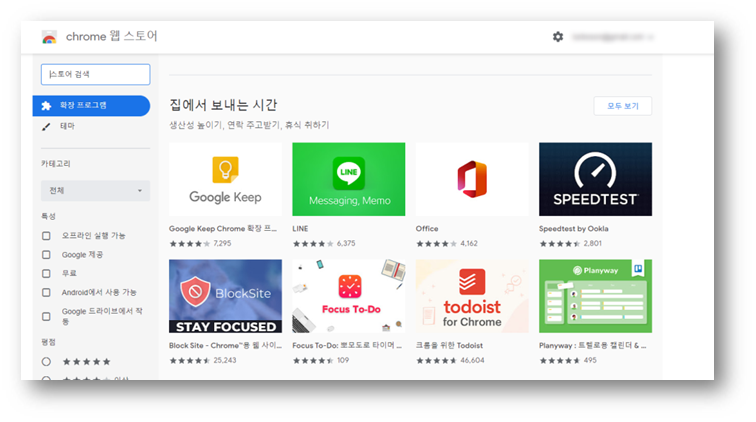
Task: Click the 495 rating count under Planyway
Action: pos(590,360)
